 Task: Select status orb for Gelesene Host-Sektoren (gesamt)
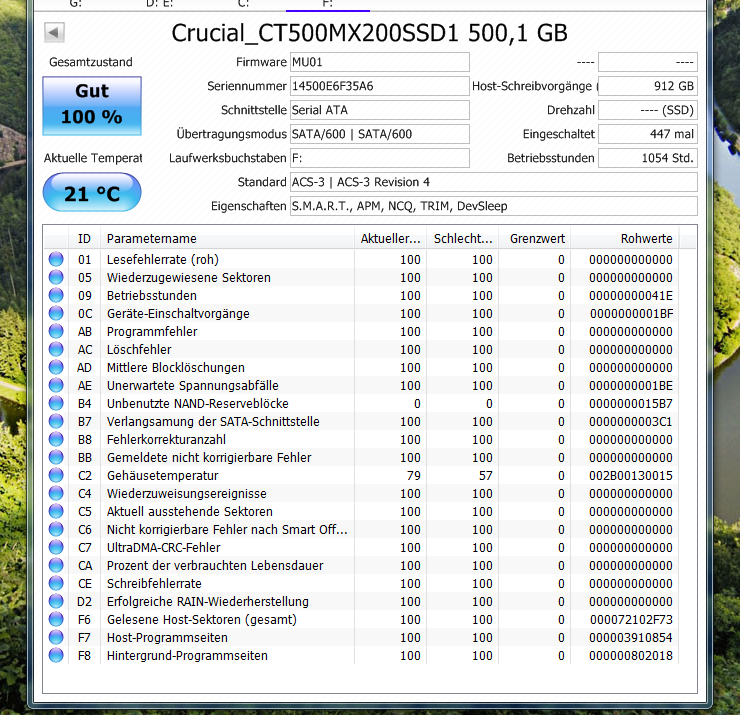point(56,619)
